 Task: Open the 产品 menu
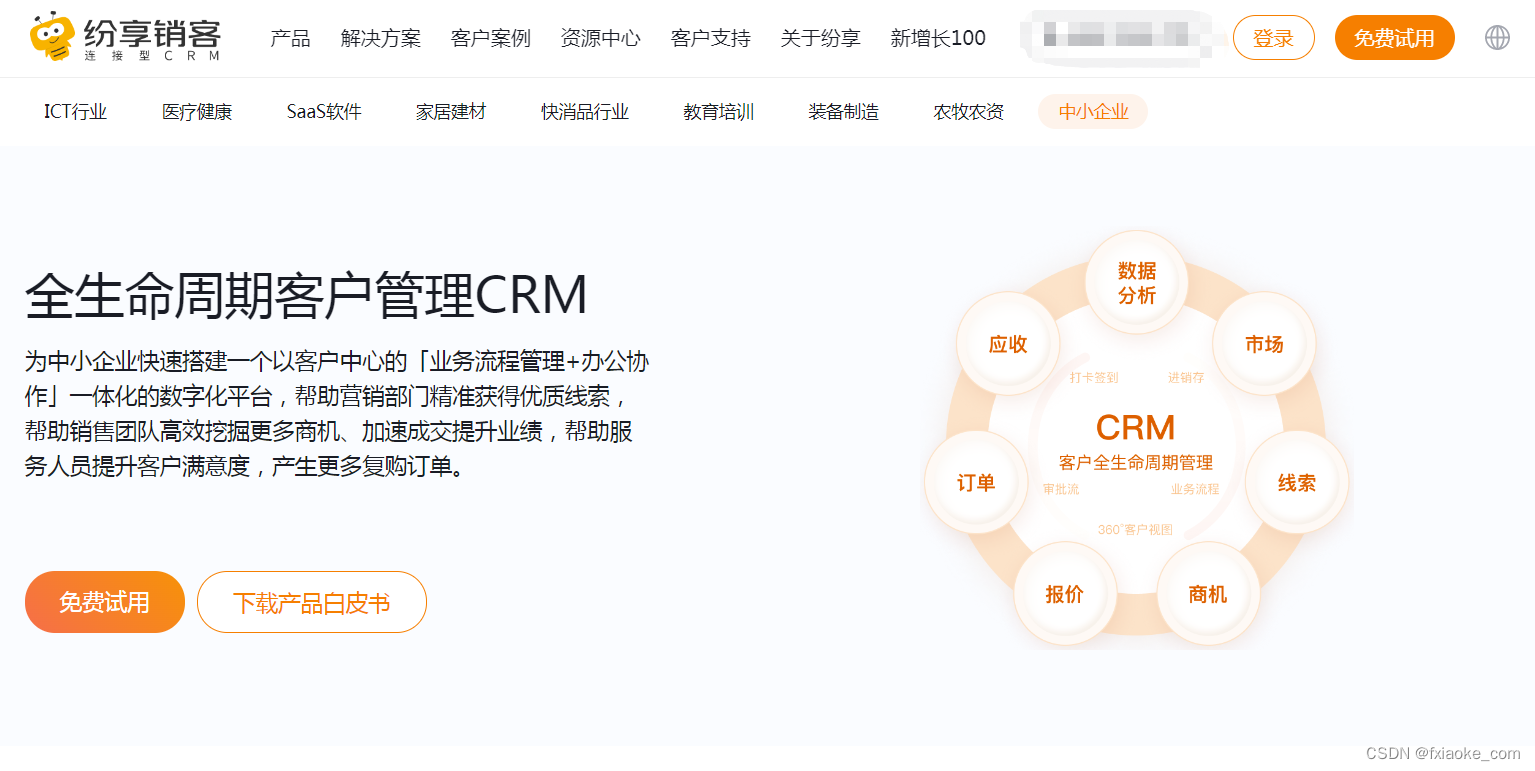[x=290, y=38]
